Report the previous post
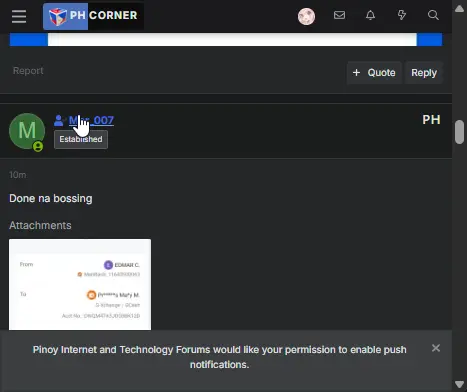This screenshot has width=467, height=392. (28, 71)
